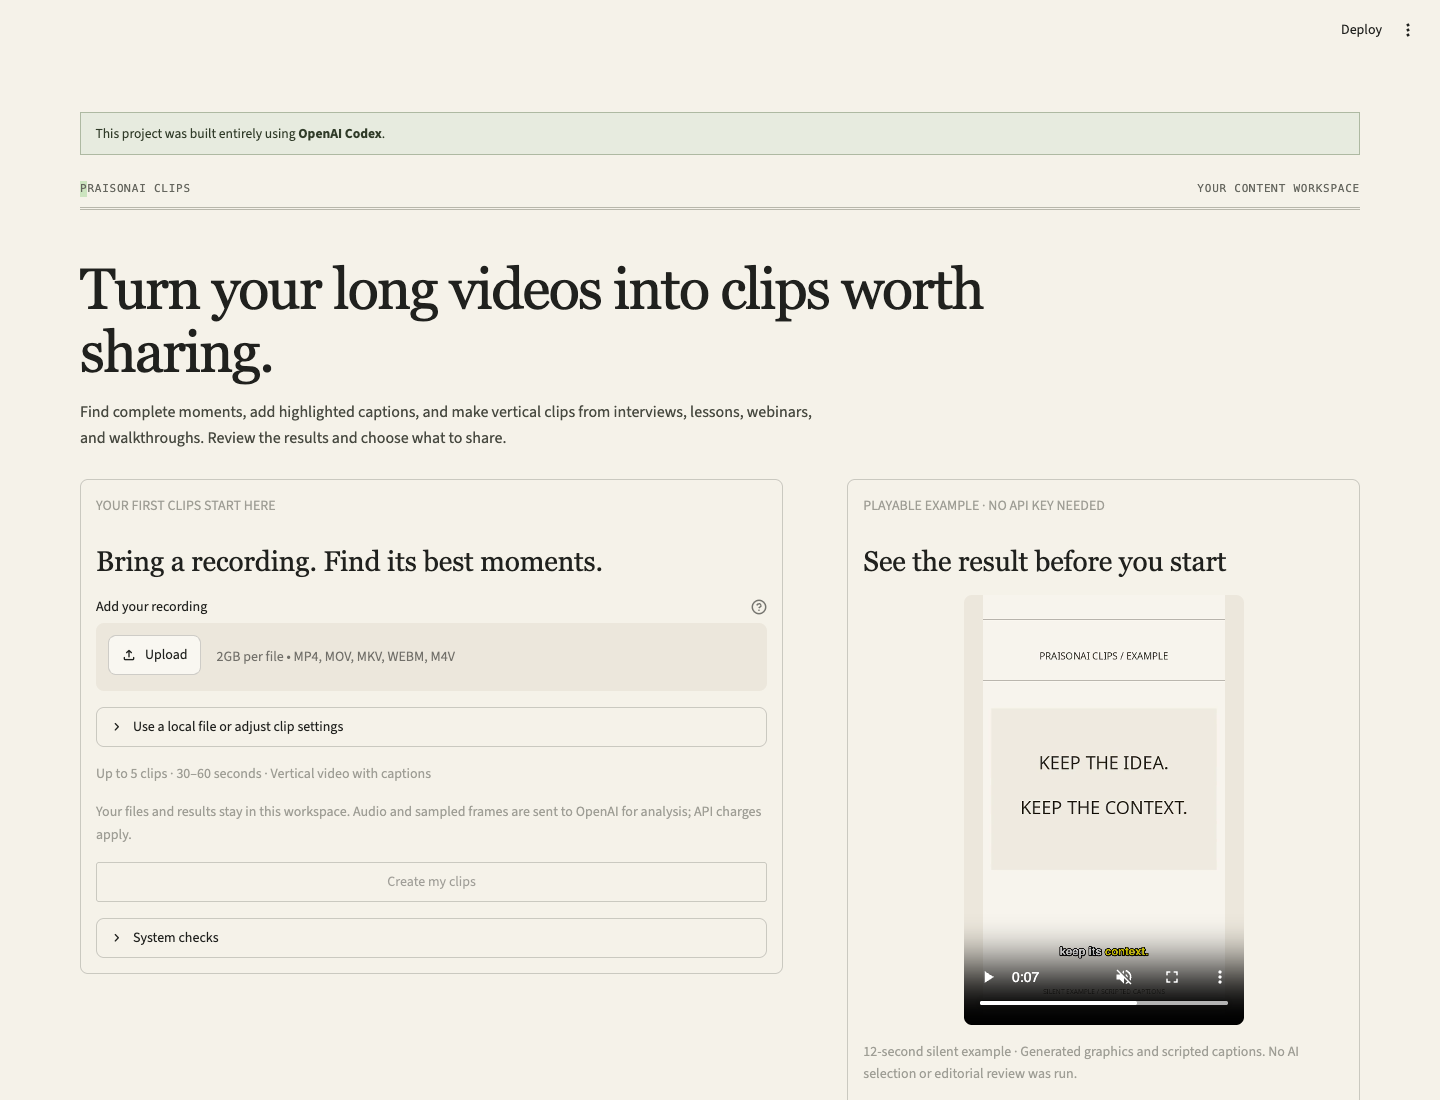Image resolution: width=1440 pixels, height=1100 pixels.
Task: Click the "YOUR FIRST CLIPS START HERE" label
Action: 186,506
